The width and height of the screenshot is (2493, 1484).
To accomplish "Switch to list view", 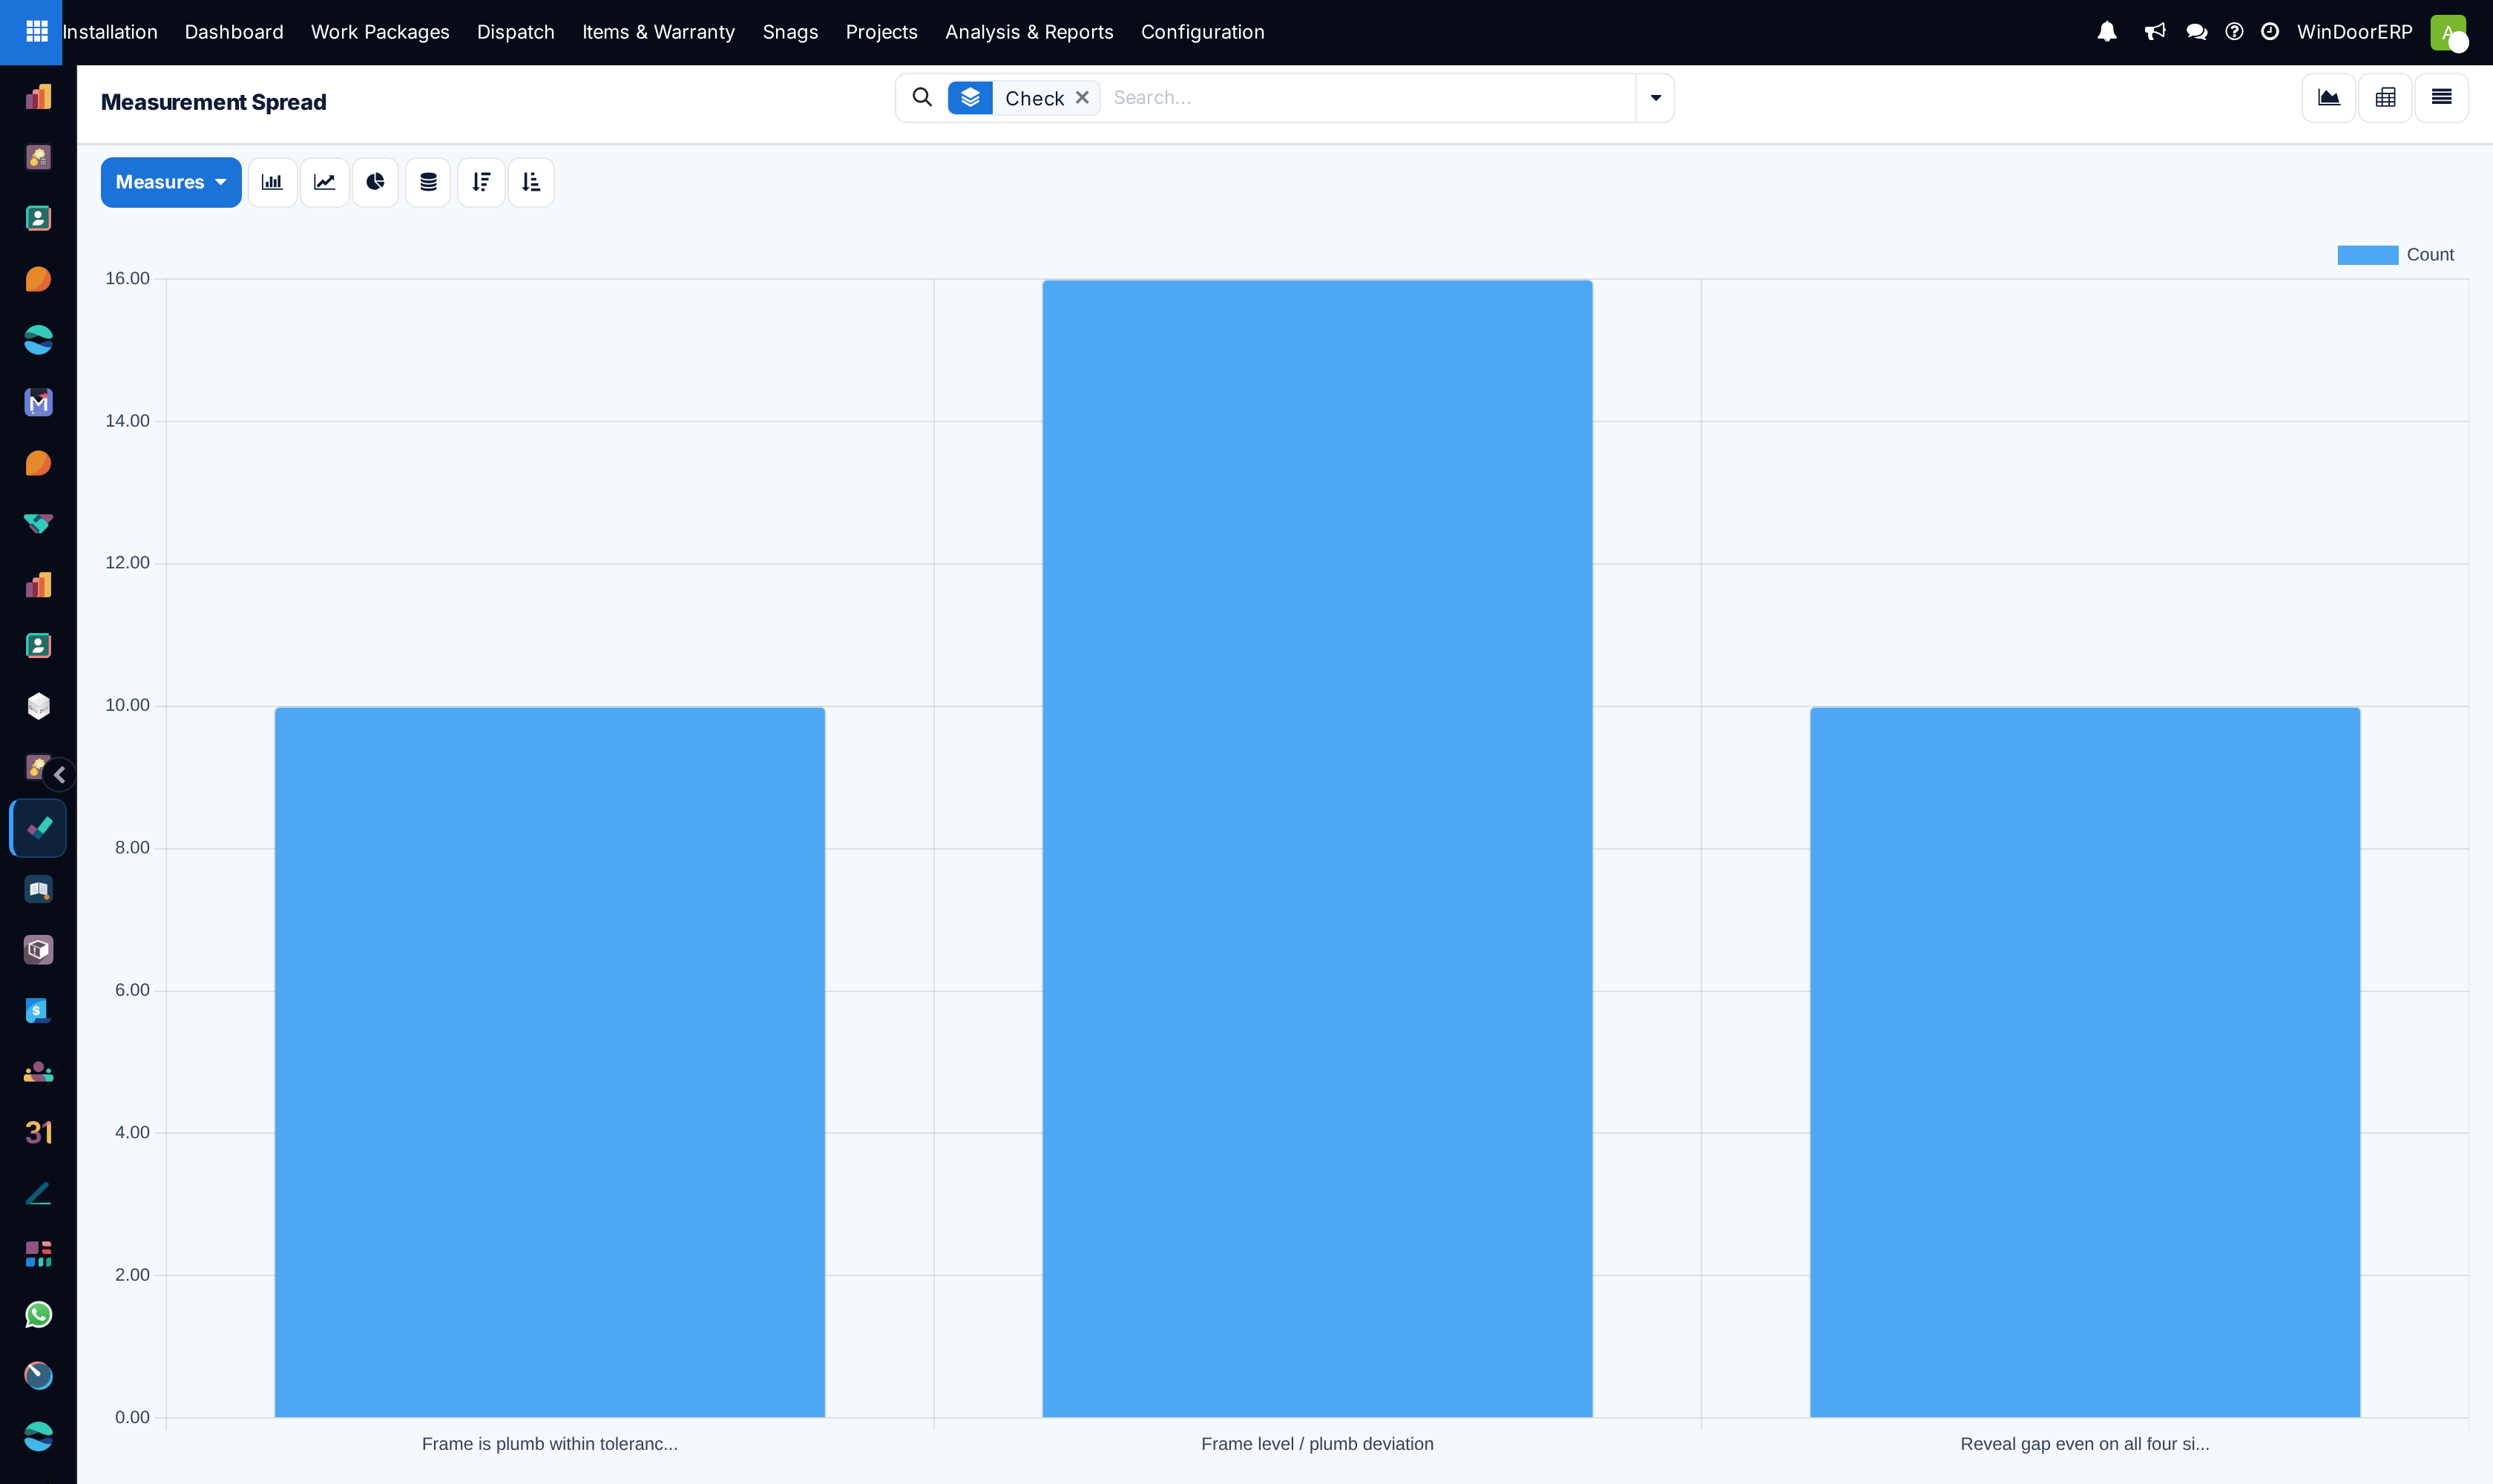I will click(2441, 98).
